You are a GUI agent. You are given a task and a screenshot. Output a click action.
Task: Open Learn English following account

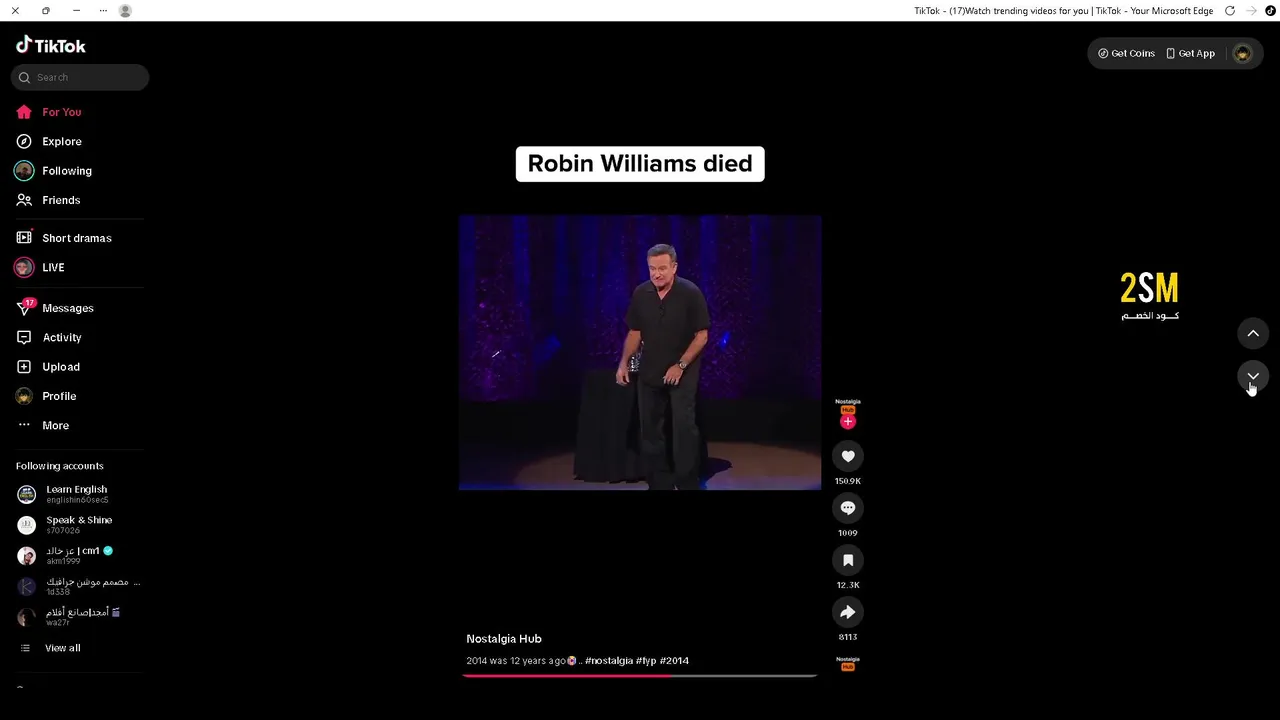[76, 494]
